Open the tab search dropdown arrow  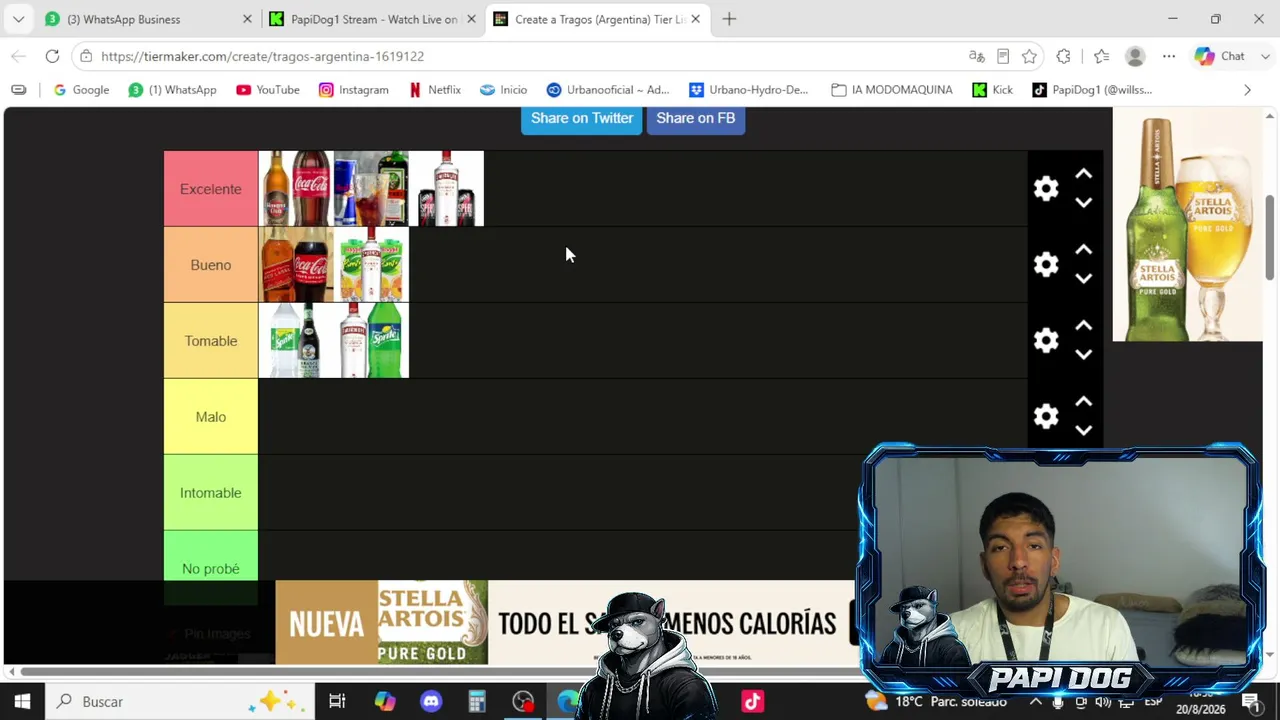pyautogui.click(x=18, y=19)
